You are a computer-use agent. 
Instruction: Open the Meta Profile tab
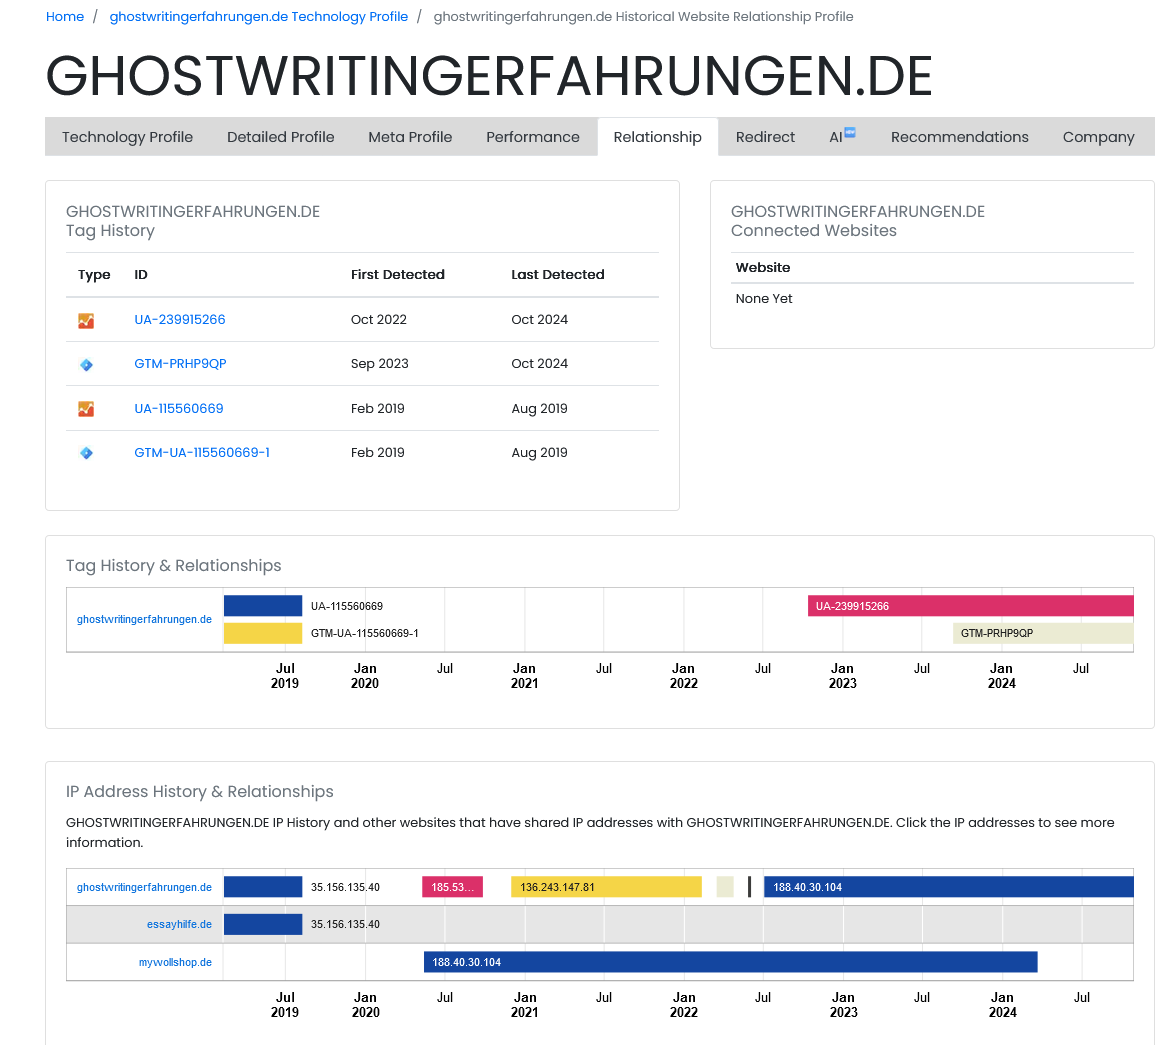point(410,137)
